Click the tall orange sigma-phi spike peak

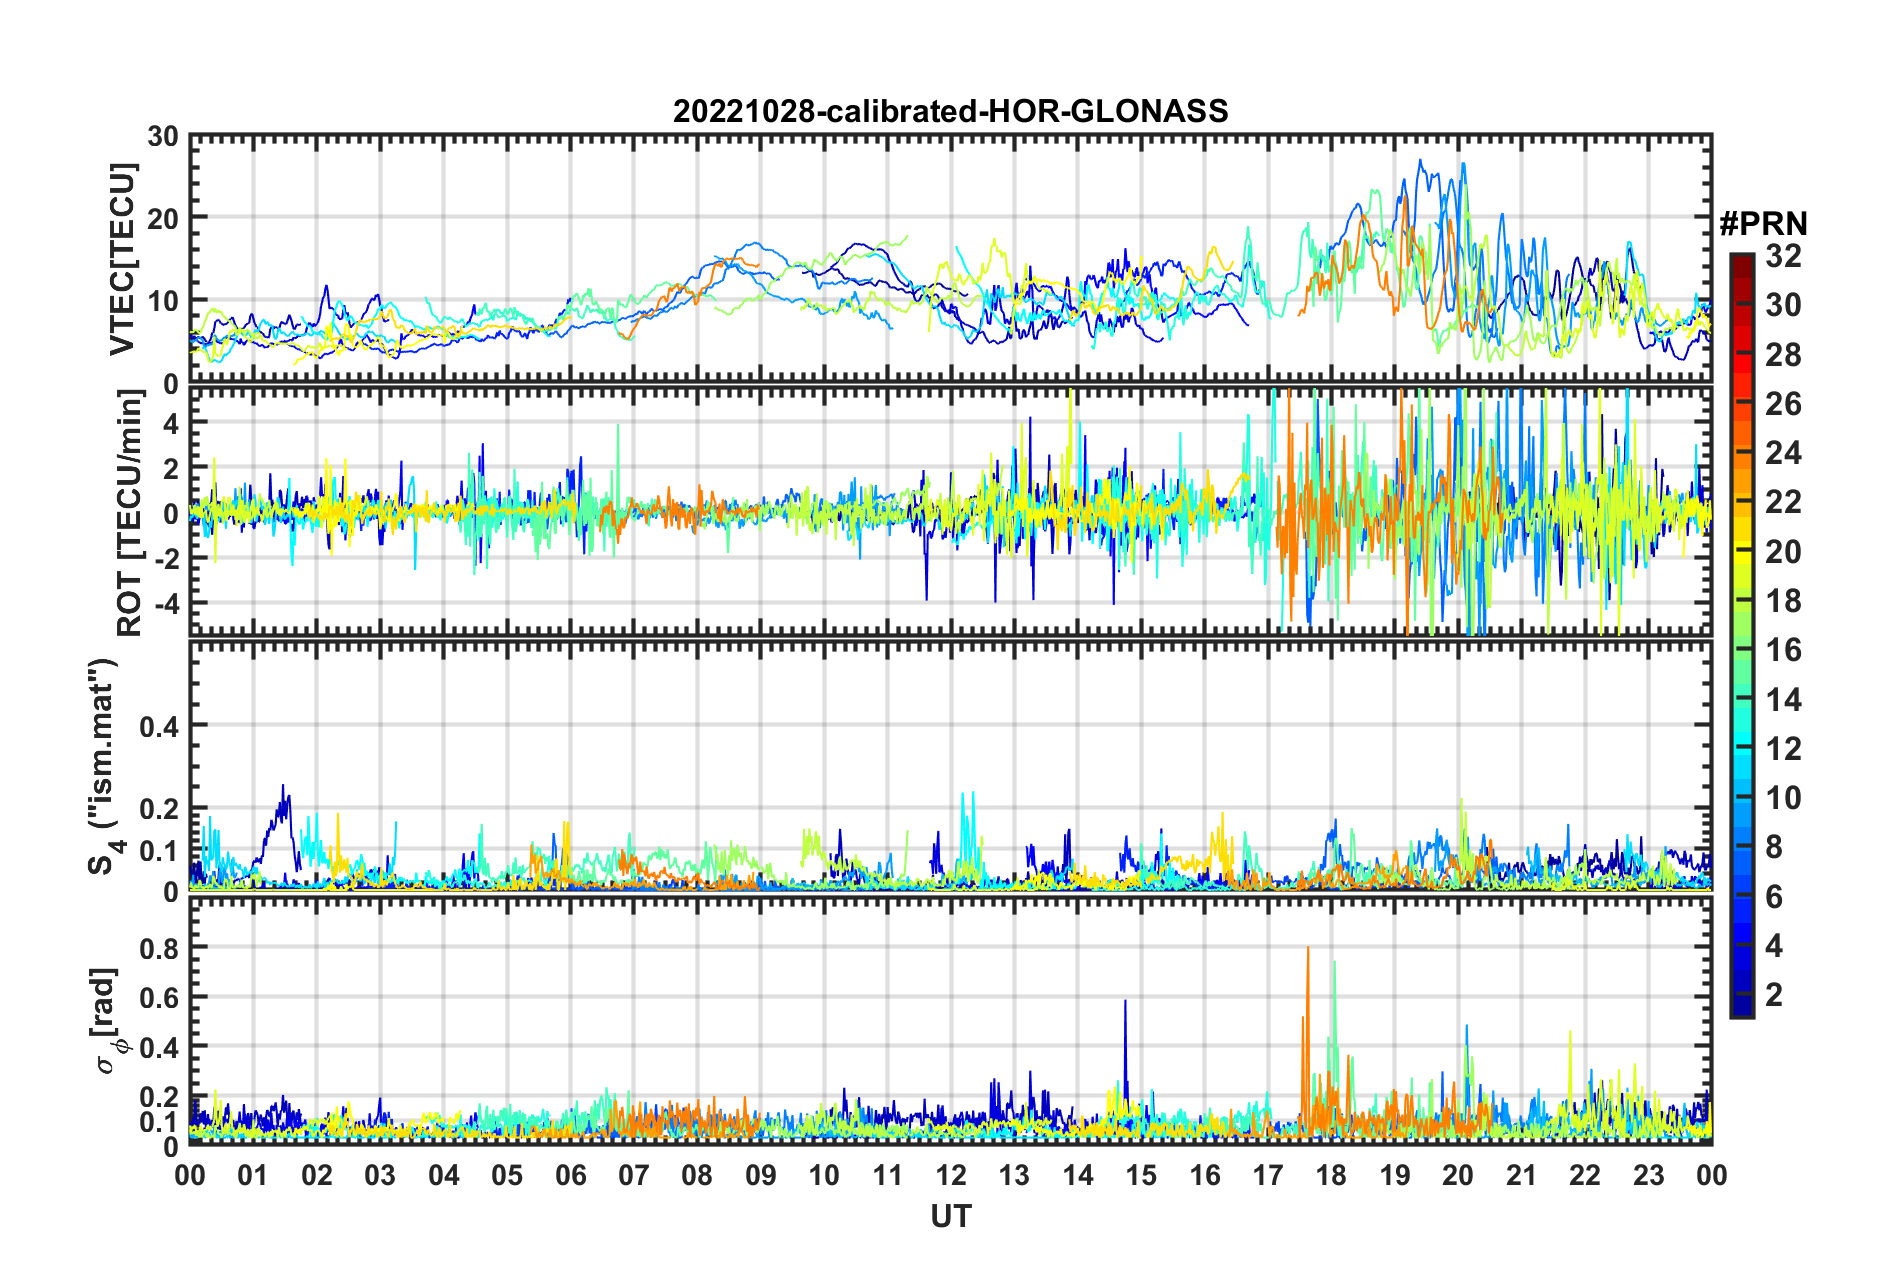click(x=1307, y=948)
